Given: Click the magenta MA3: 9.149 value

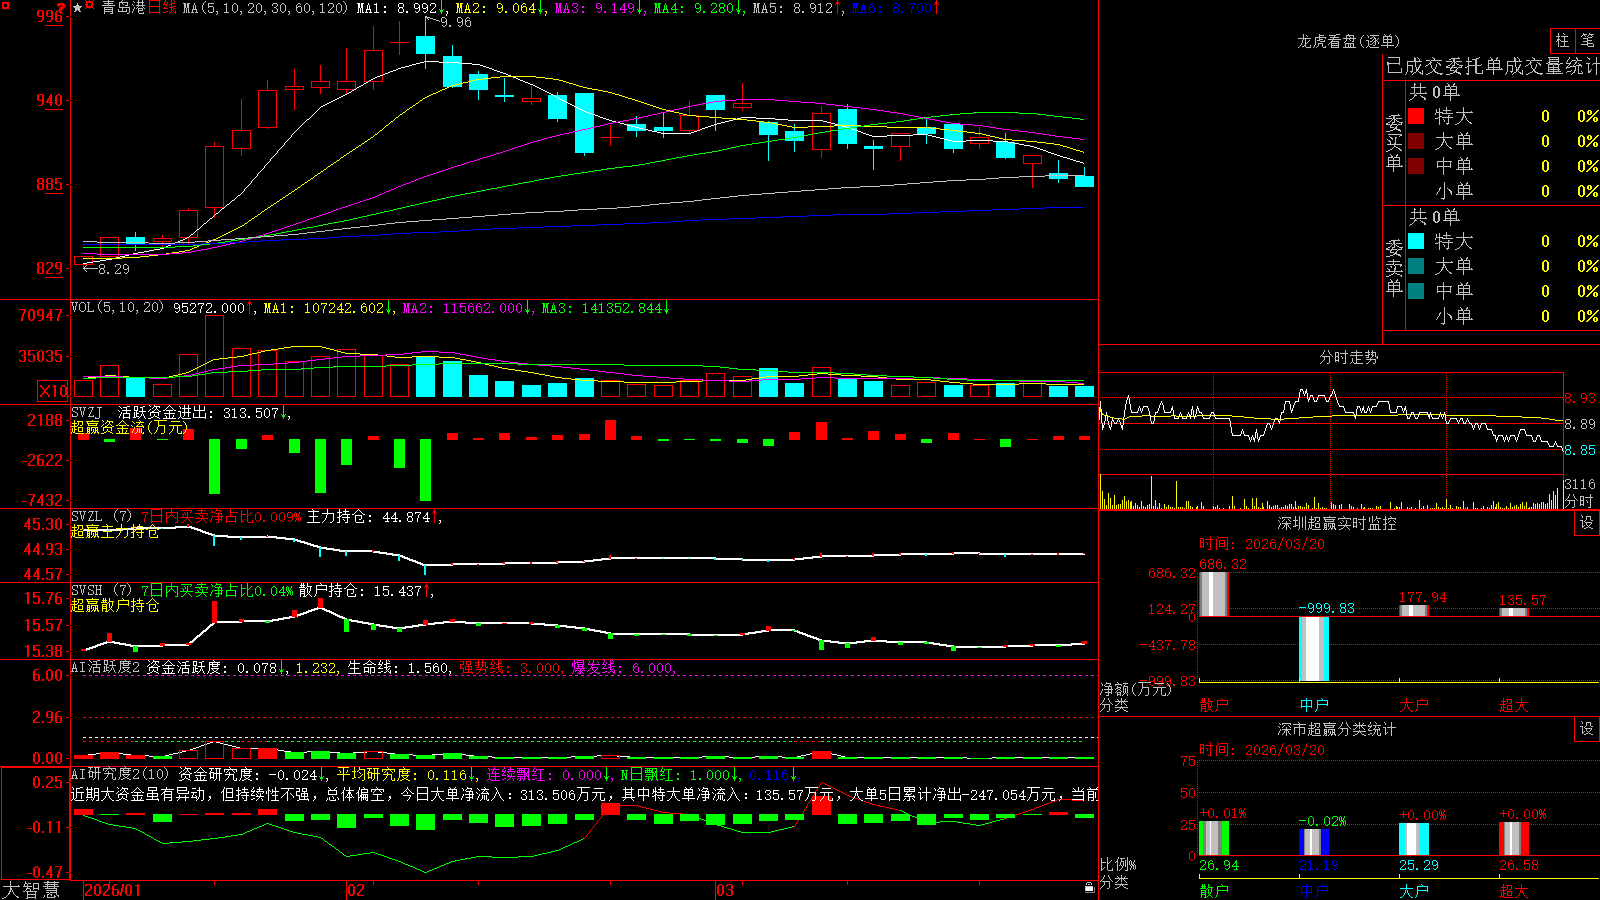Looking at the screenshot, I should (599, 8).
